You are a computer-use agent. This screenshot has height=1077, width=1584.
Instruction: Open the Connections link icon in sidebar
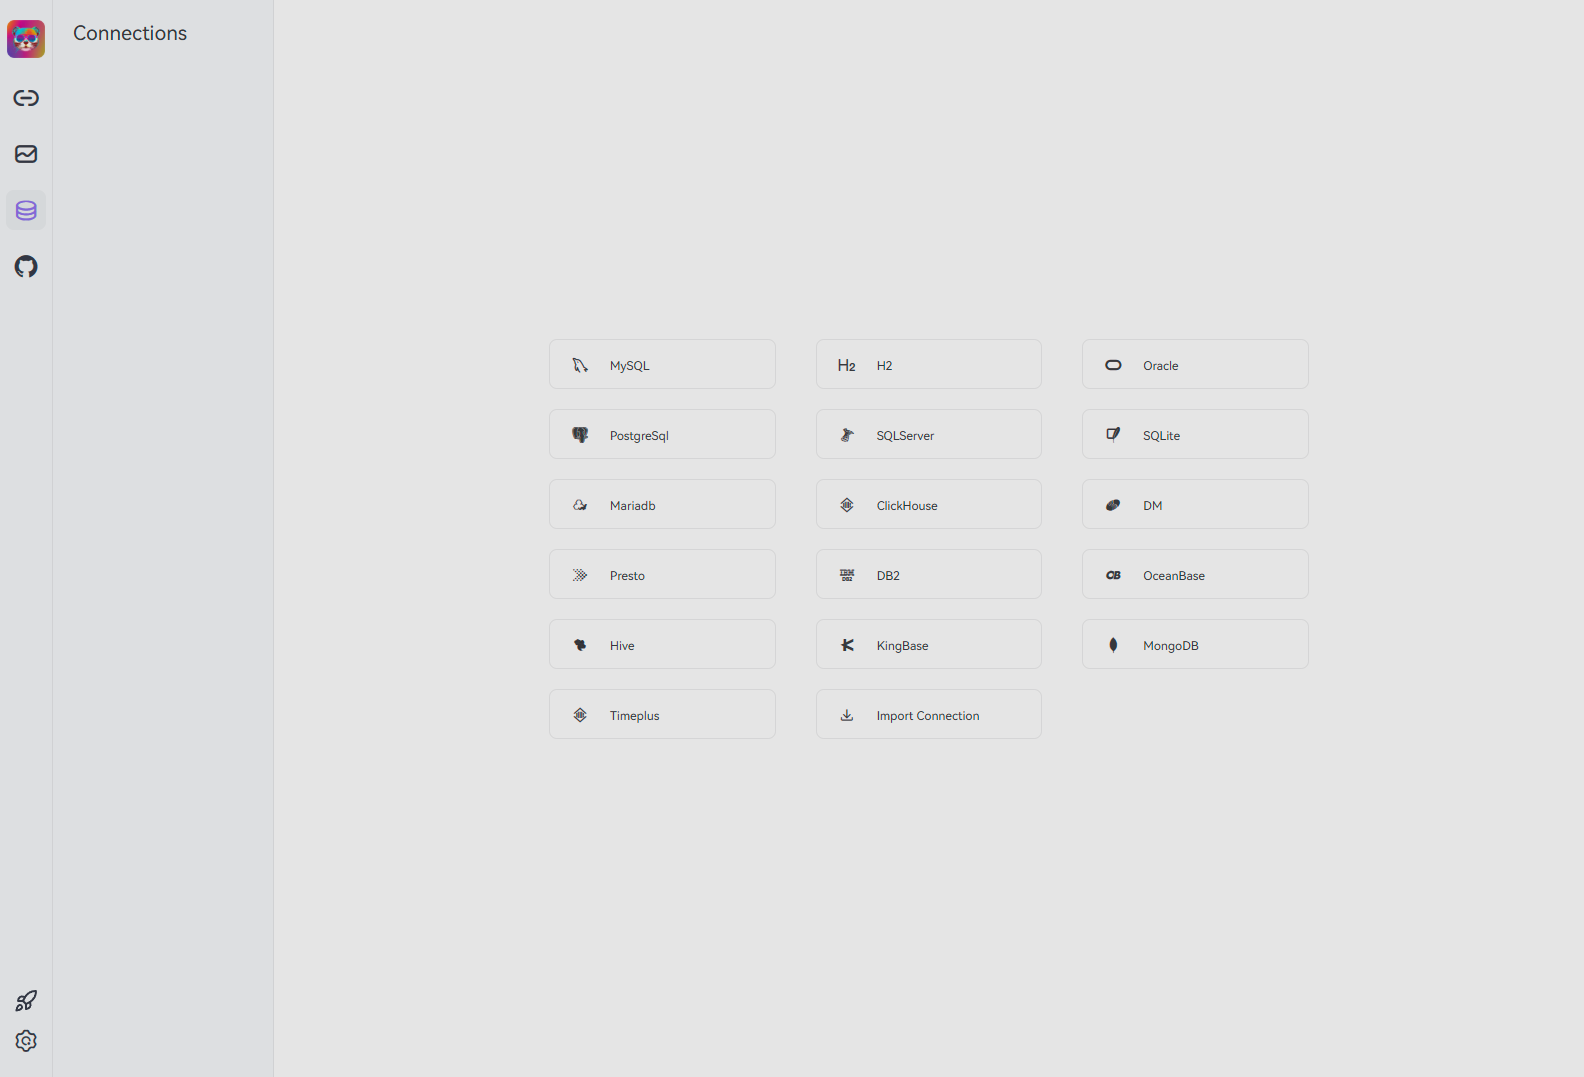[x=26, y=98]
